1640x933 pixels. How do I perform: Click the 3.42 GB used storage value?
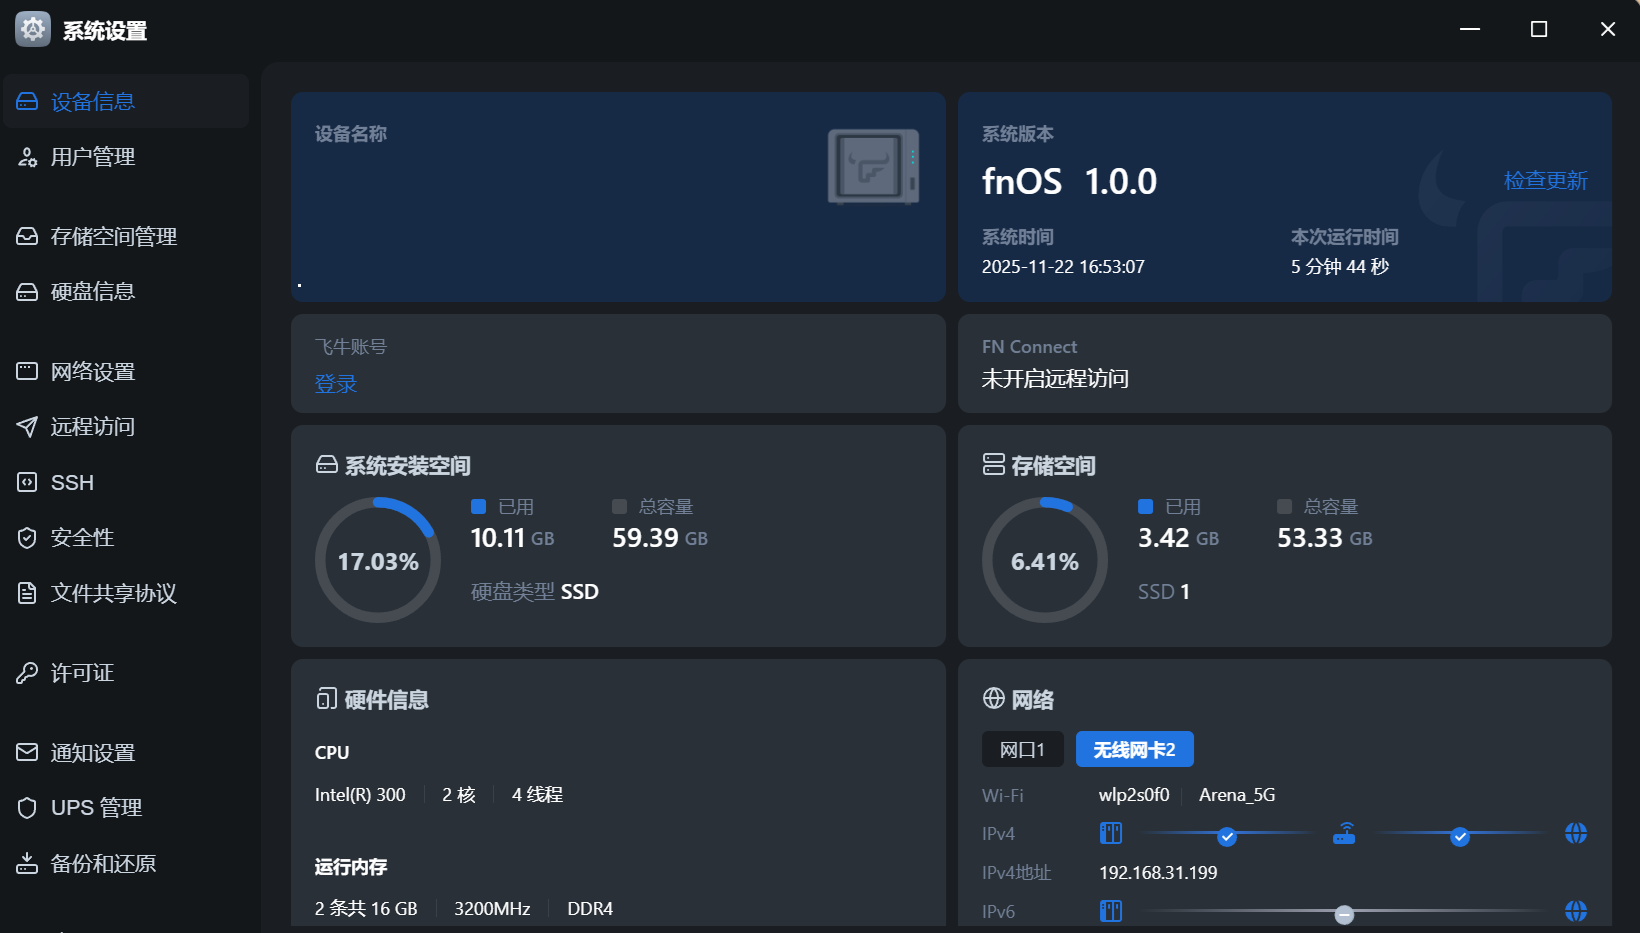pos(1178,538)
